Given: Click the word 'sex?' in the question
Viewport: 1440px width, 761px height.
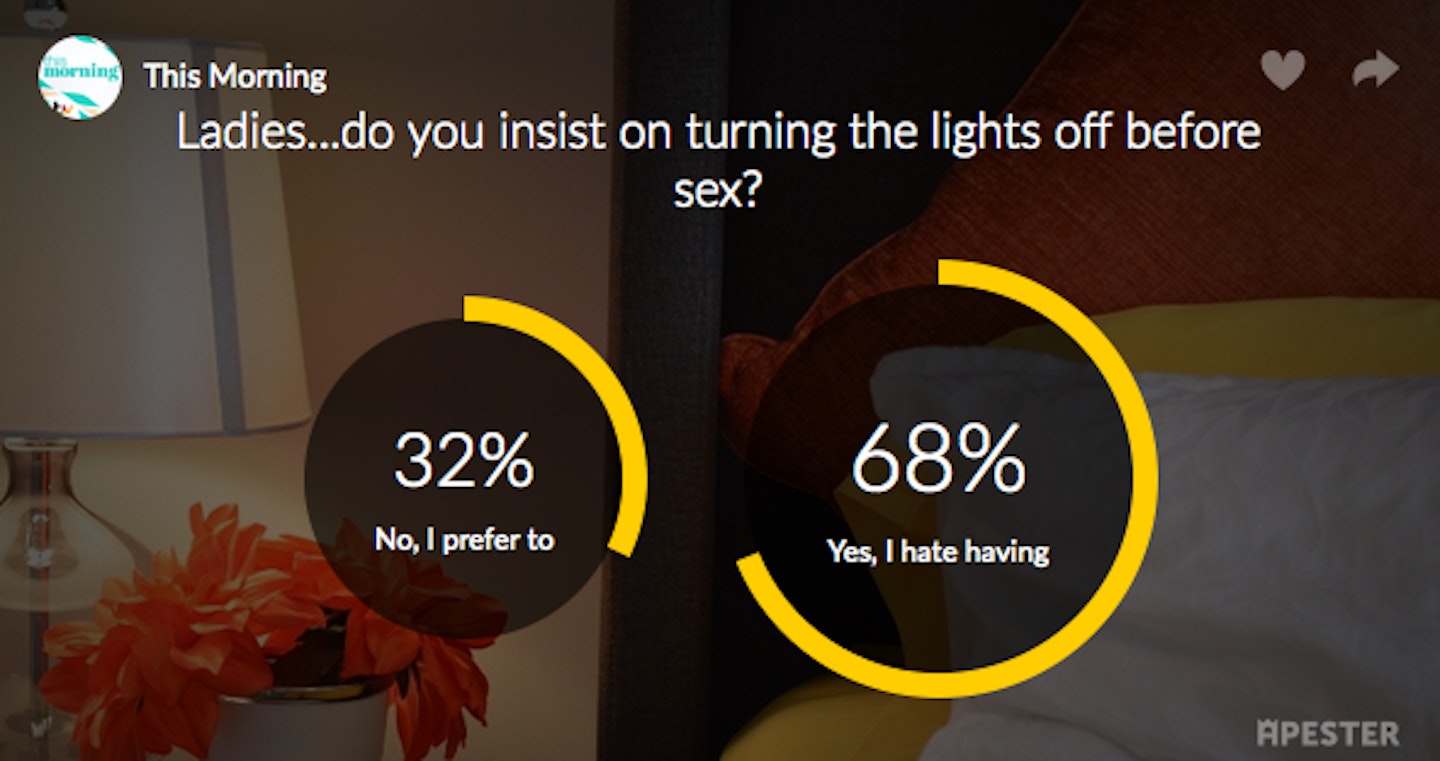Looking at the screenshot, I should [x=719, y=188].
